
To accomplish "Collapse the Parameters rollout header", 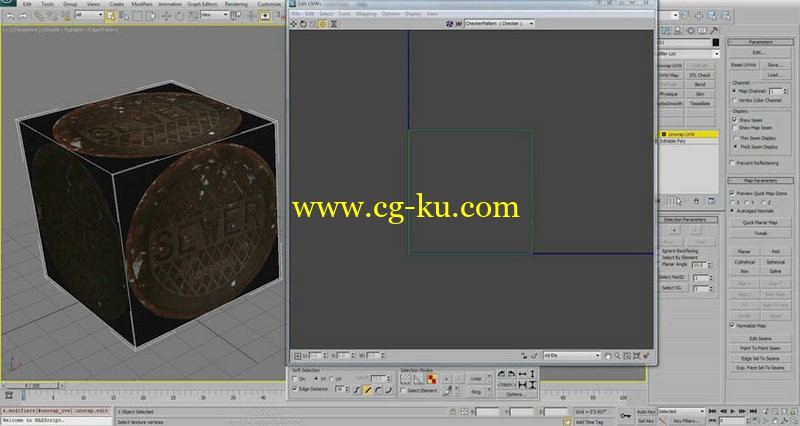I will coord(760,42).
